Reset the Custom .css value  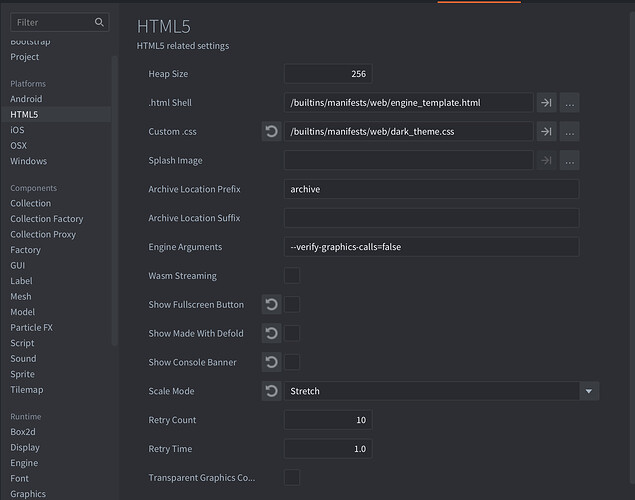pyautogui.click(x=271, y=131)
